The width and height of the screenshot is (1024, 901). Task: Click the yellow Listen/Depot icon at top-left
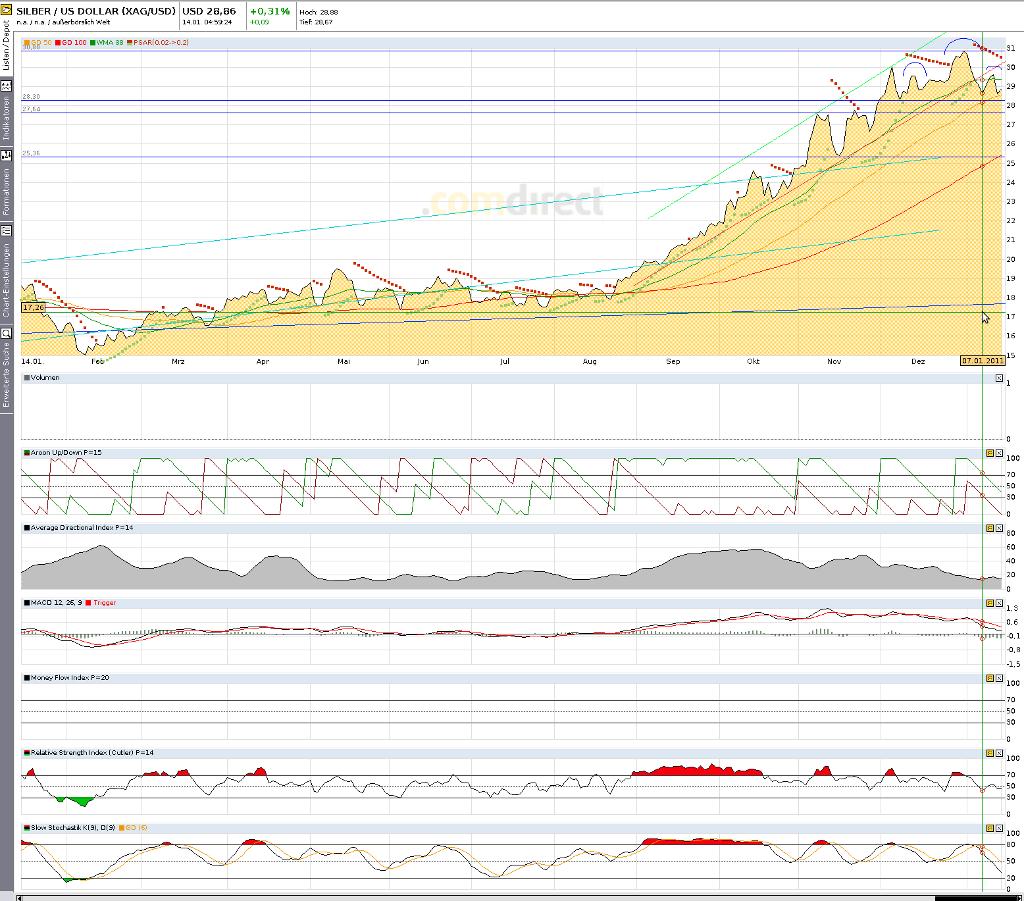click(x=6, y=9)
